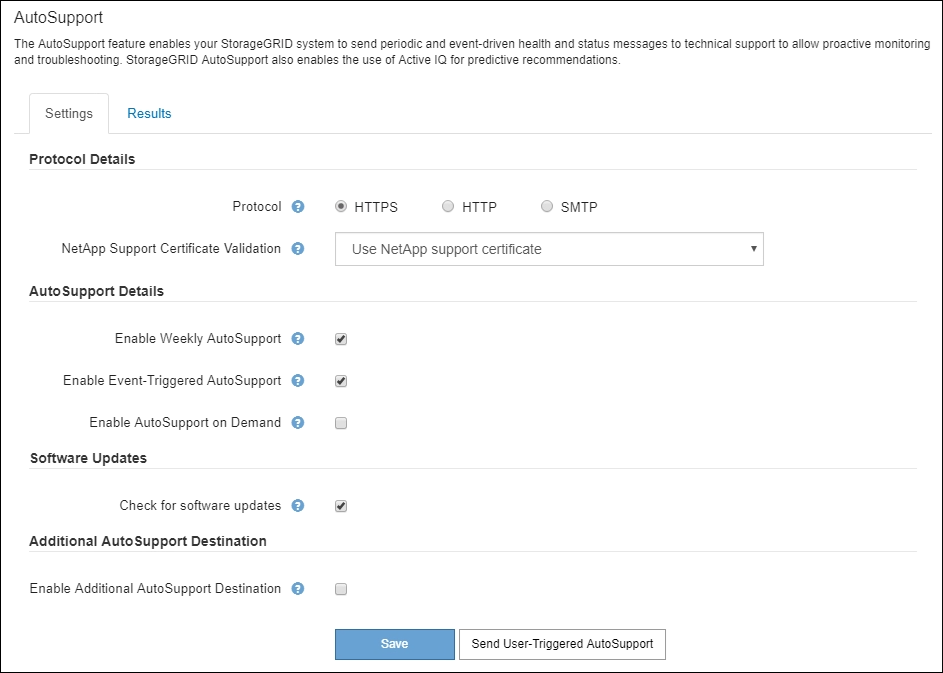View help for Enable AutoSupport on Demand
The width and height of the screenshot is (943, 673).
[298, 423]
